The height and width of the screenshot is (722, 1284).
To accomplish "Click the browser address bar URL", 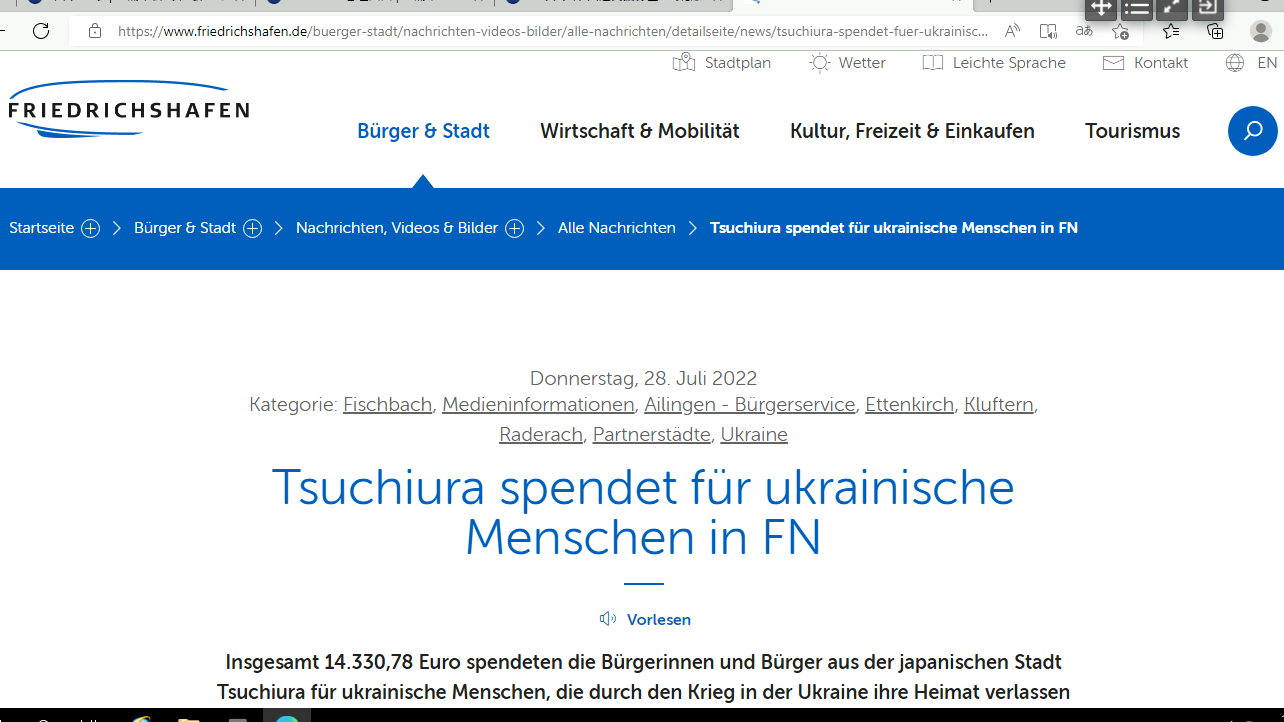I will (553, 31).
